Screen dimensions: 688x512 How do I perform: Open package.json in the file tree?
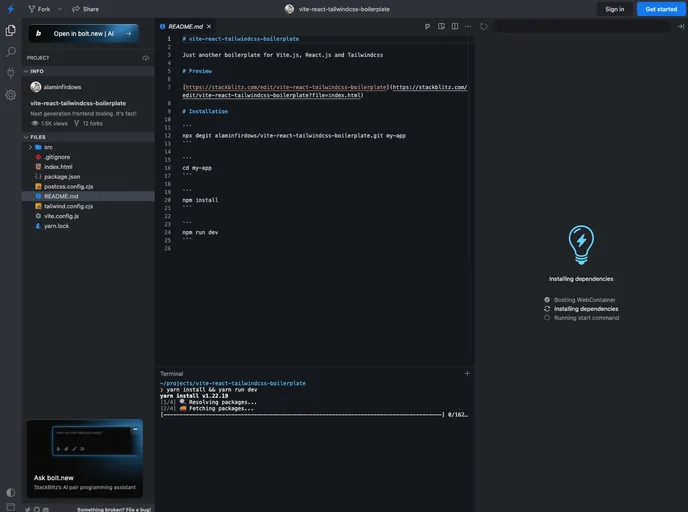(61, 176)
